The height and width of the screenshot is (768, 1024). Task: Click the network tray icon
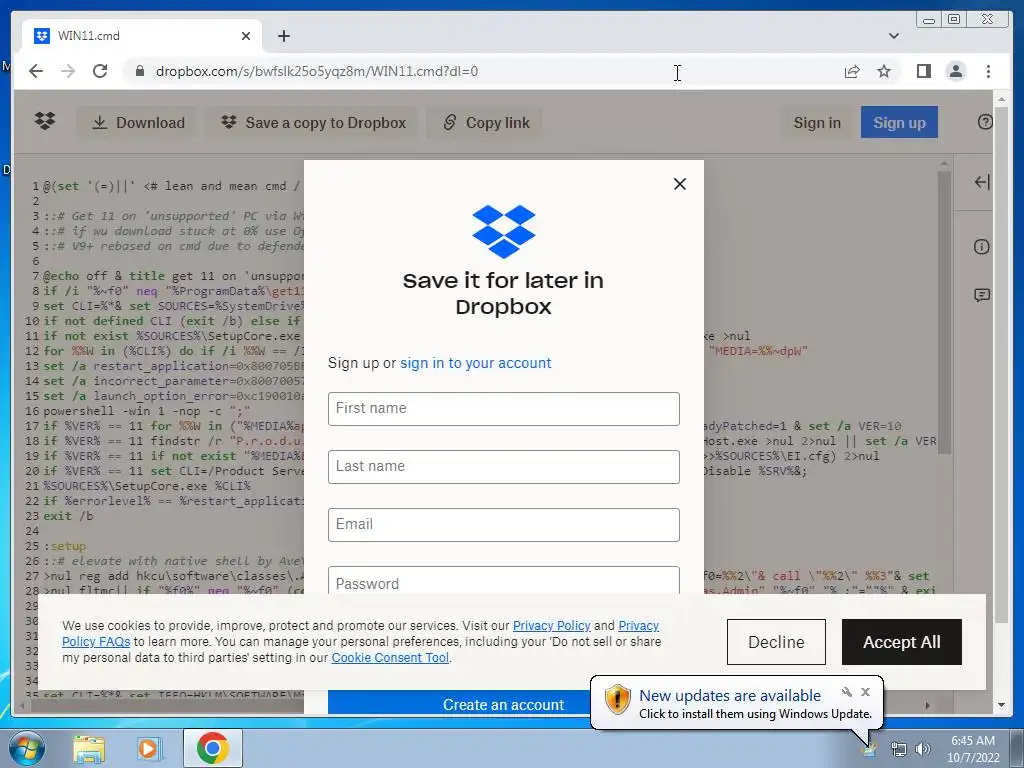[899, 749]
